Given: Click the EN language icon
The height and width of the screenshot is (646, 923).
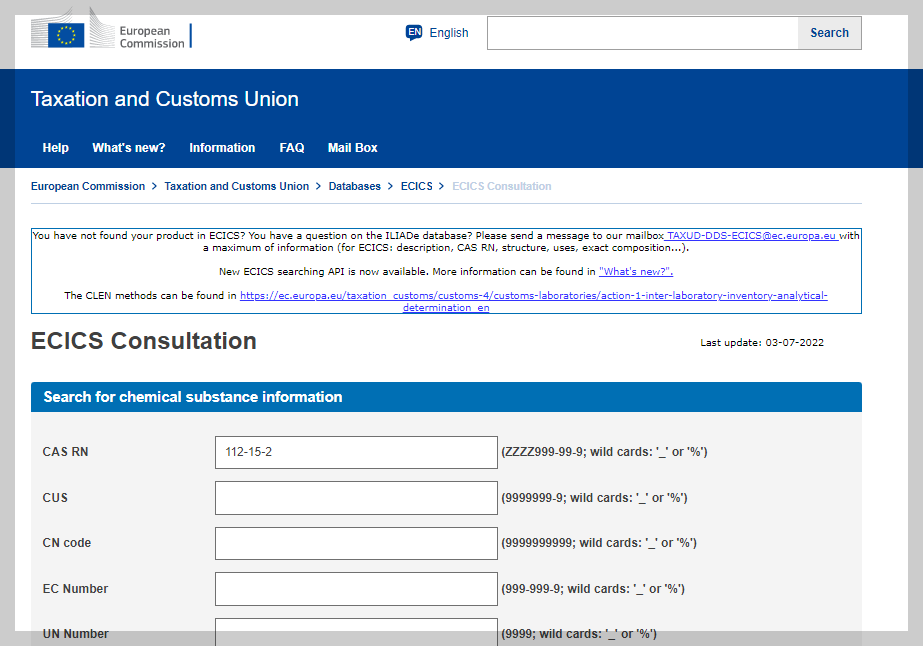Looking at the screenshot, I should coord(414,32).
